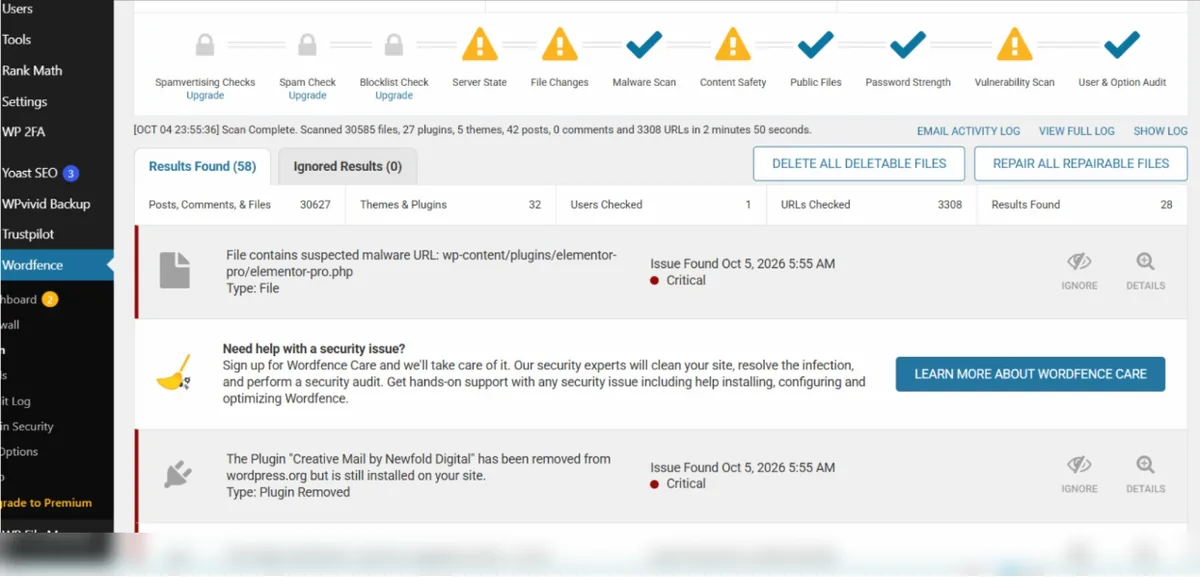Click the URLs Checked count cell

(871, 205)
